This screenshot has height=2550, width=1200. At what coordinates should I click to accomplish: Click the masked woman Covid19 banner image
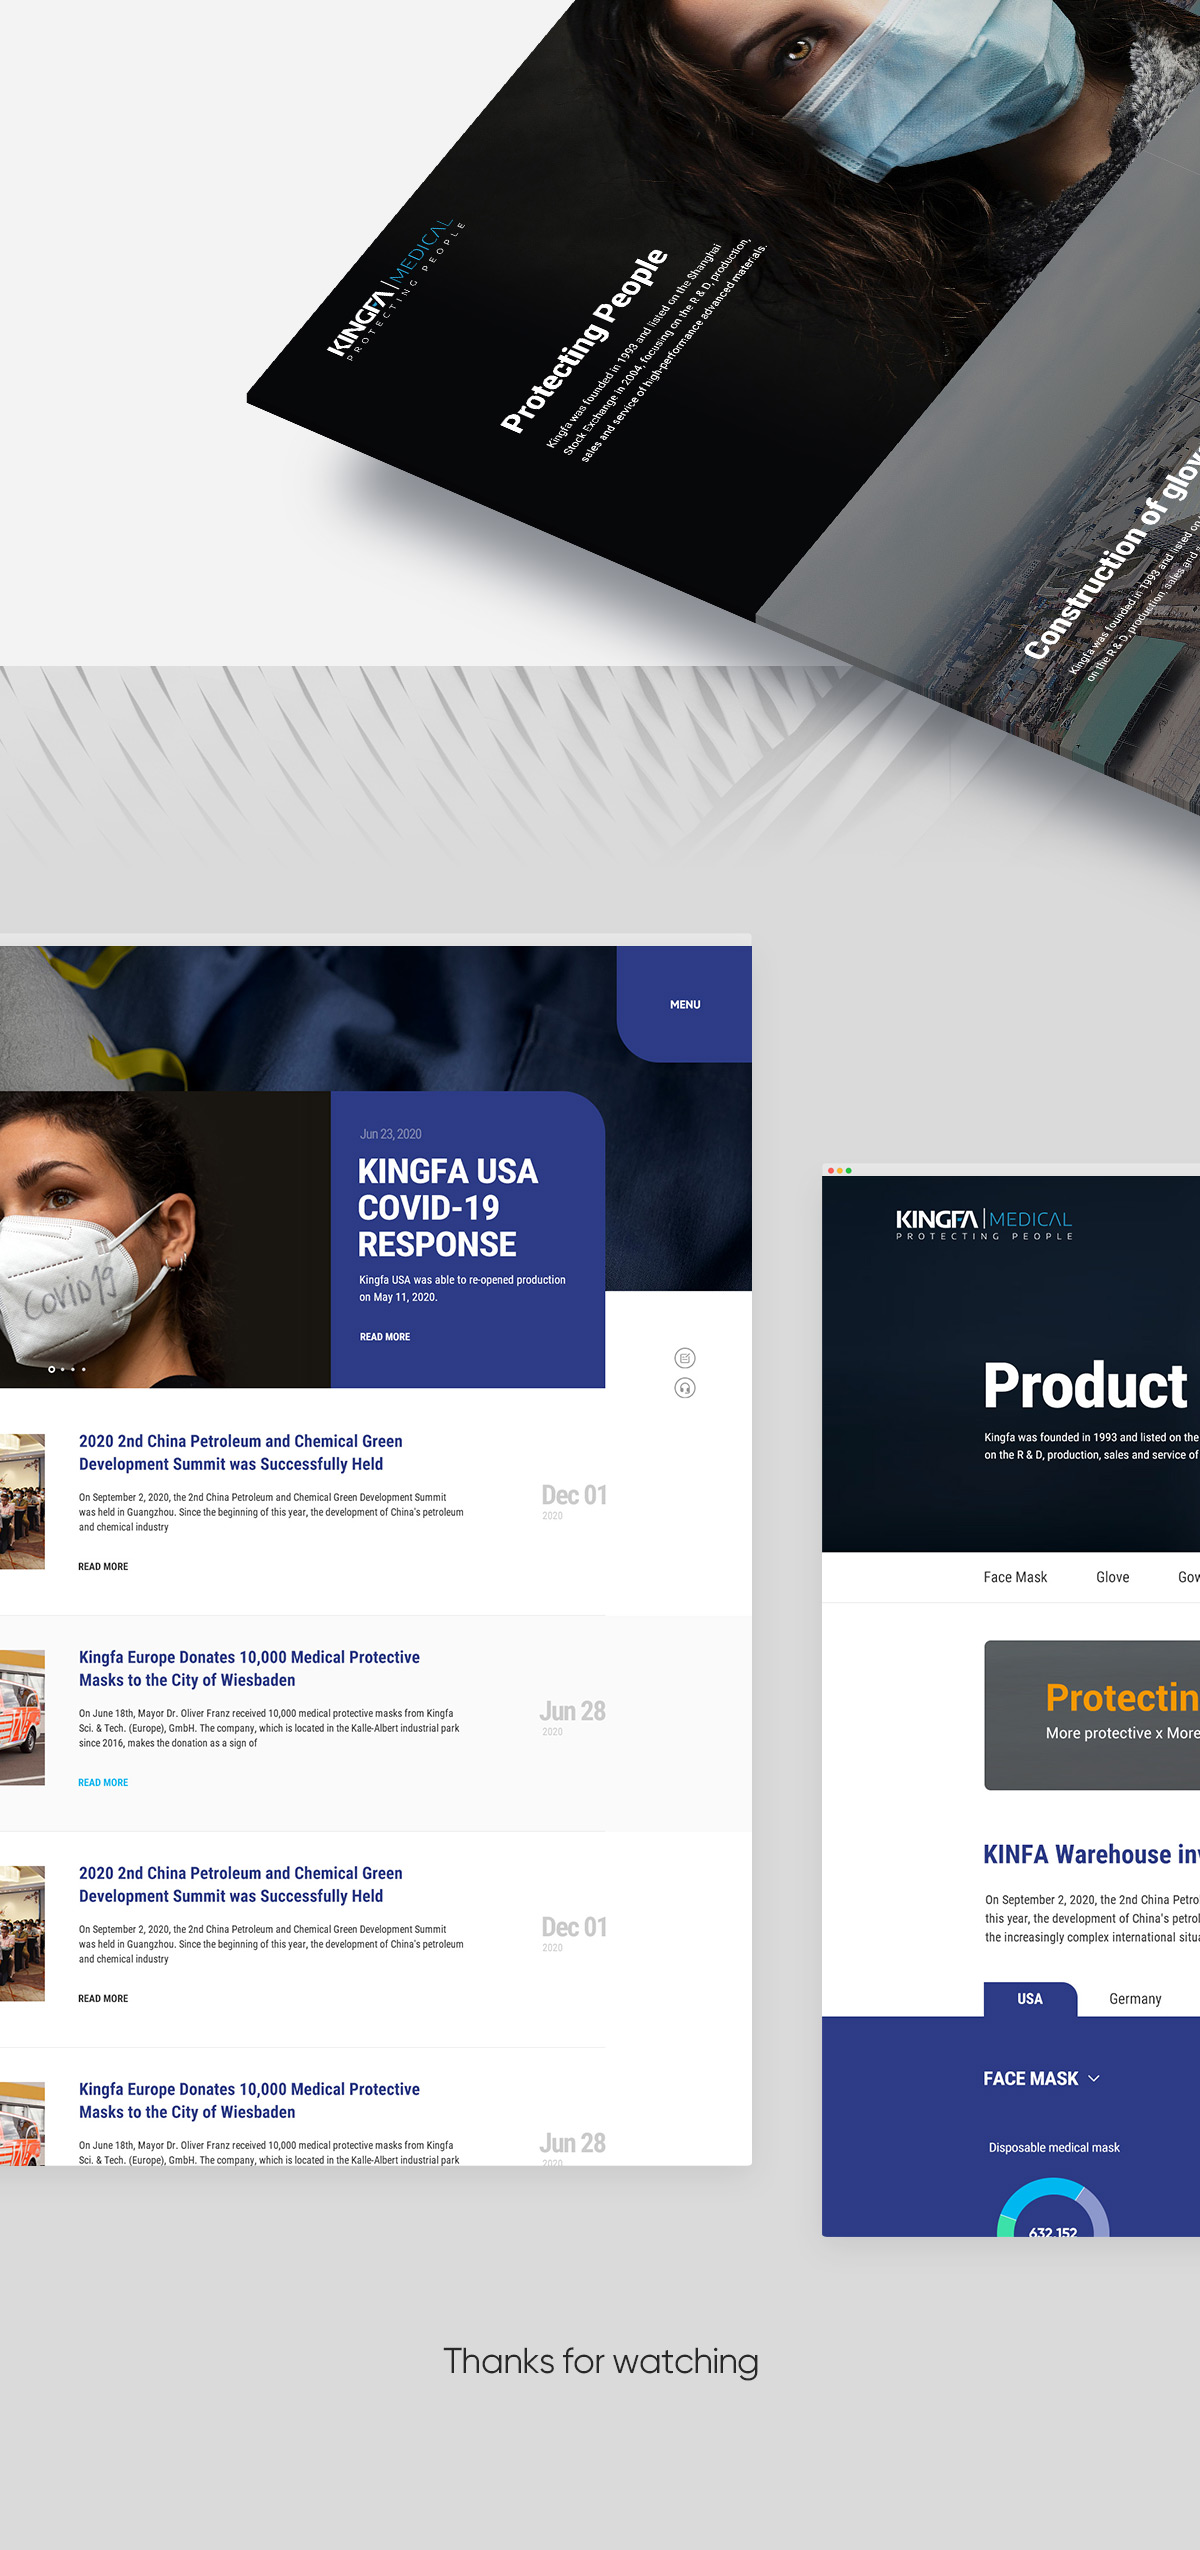pyautogui.click(x=165, y=1240)
